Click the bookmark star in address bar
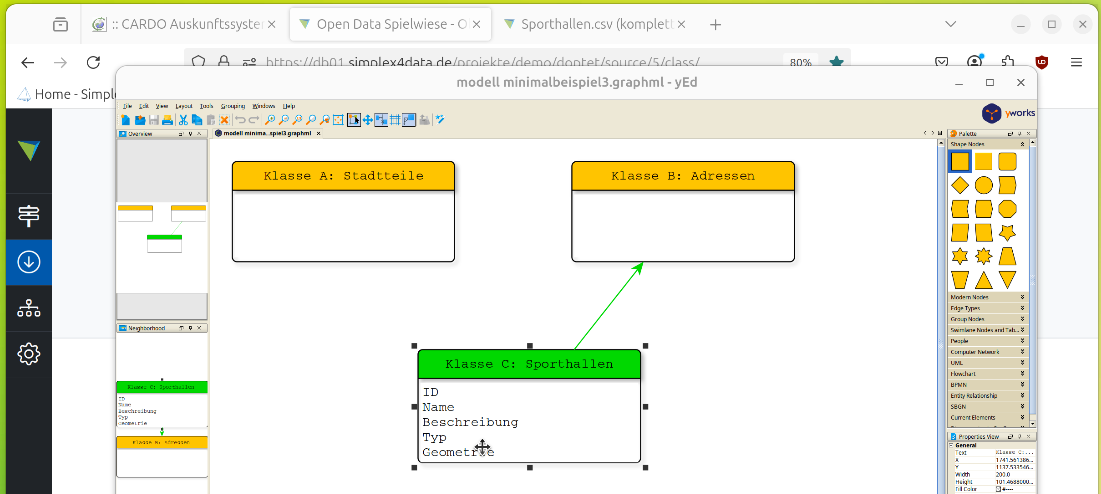This screenshot has width=1101, height=494. (x=836, y=62)
